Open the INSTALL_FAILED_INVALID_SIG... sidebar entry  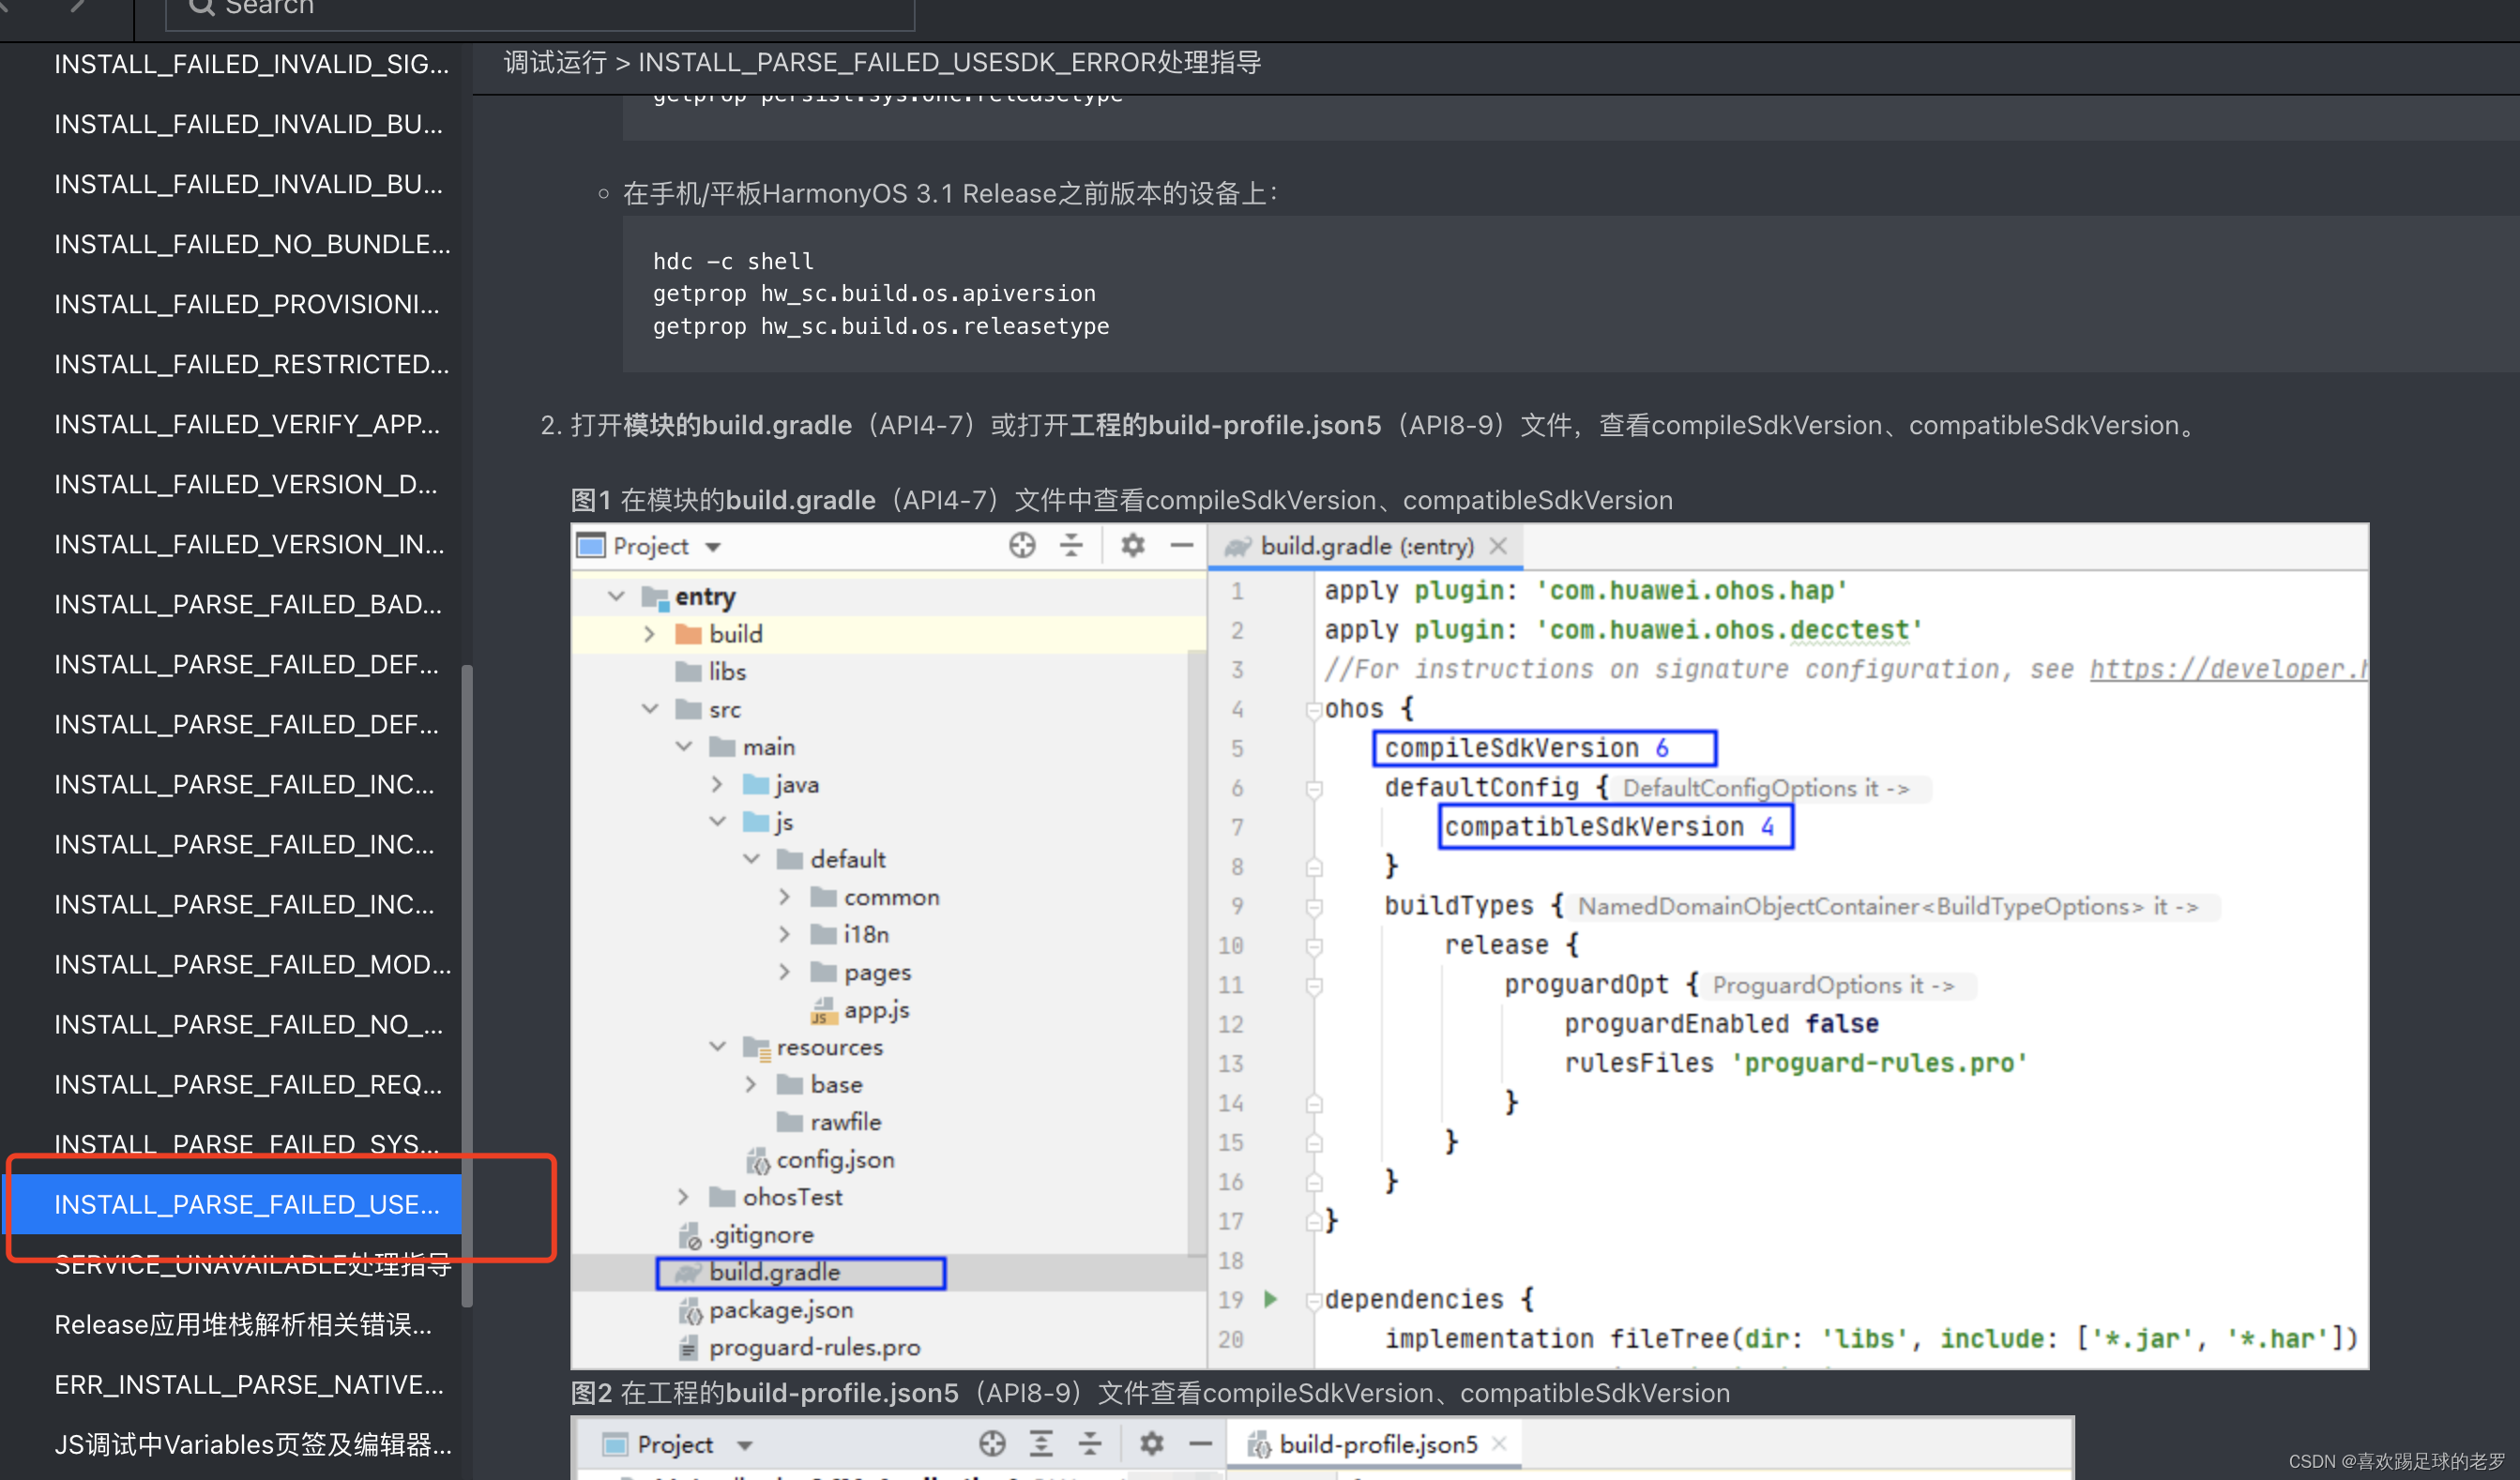251,64
